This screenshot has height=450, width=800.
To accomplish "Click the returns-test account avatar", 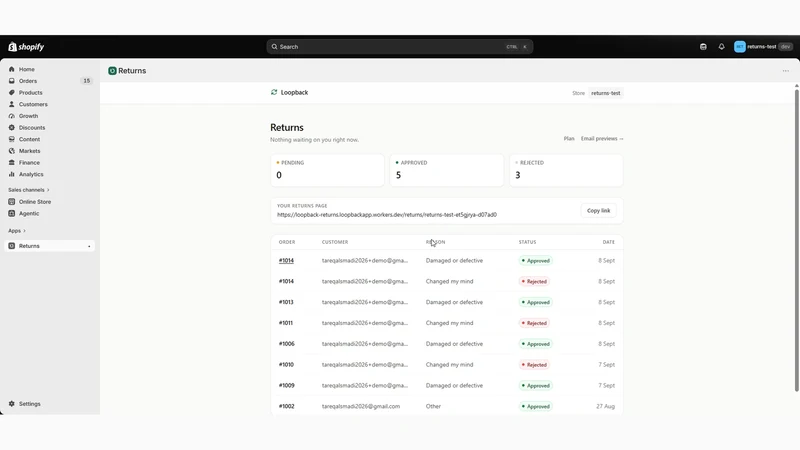I will (740, 46).
